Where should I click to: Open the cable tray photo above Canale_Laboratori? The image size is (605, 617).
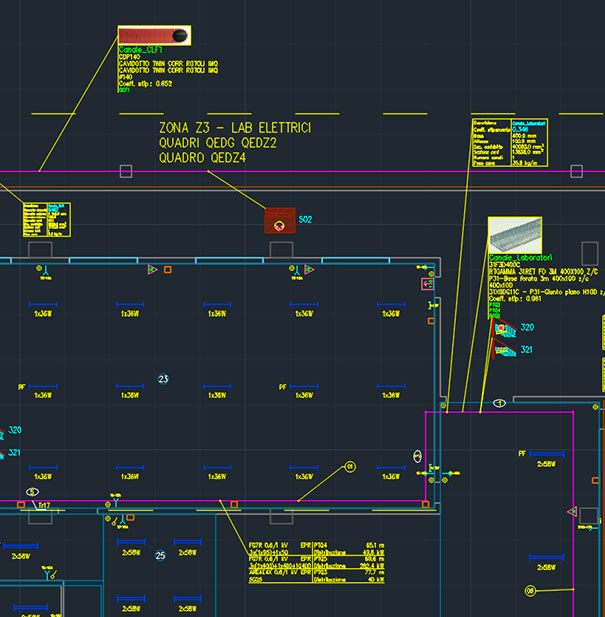(515, 235)
